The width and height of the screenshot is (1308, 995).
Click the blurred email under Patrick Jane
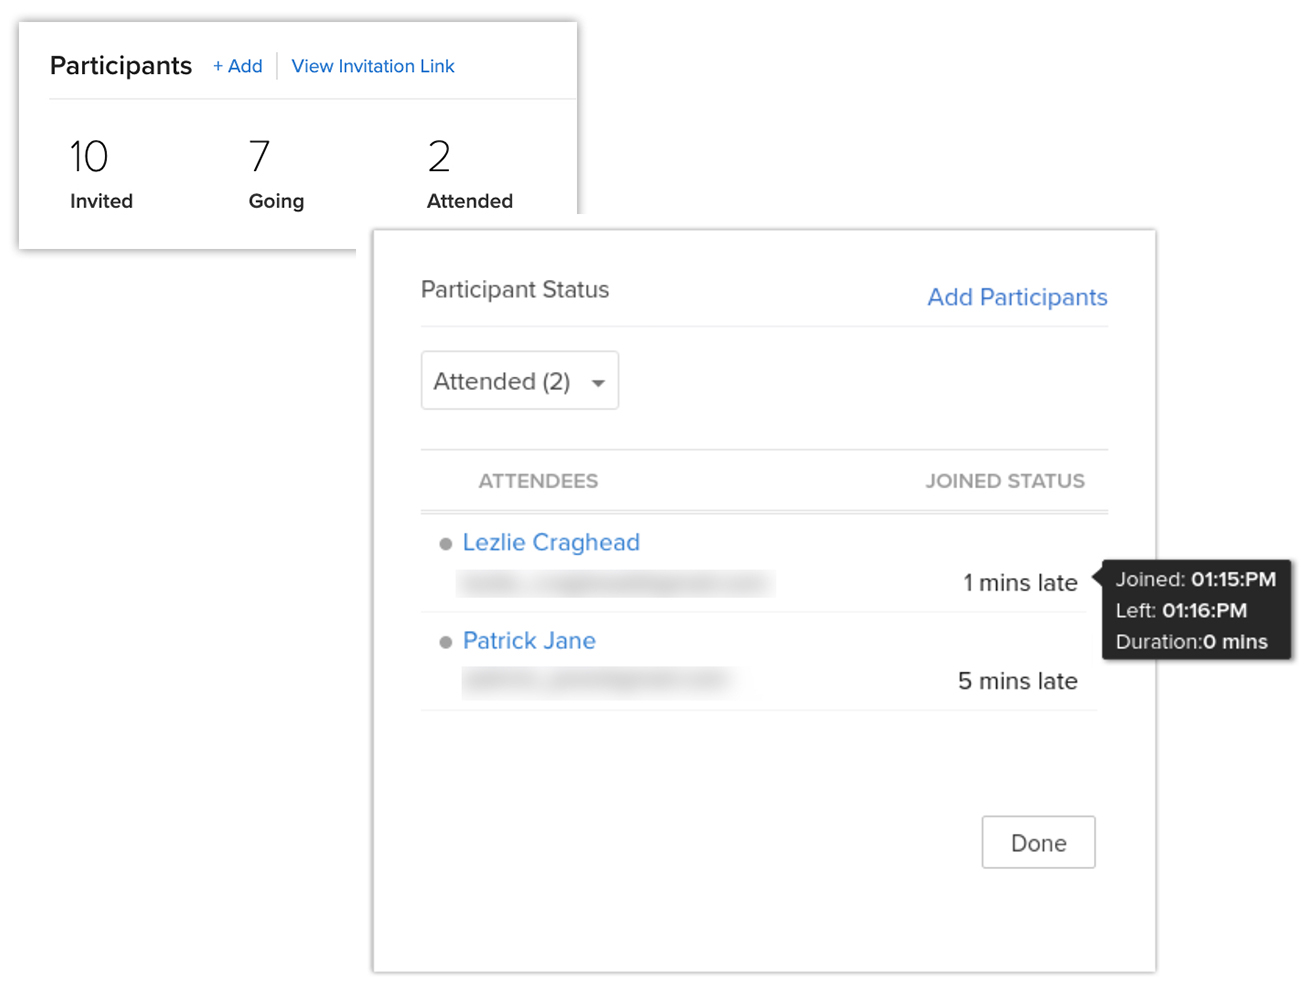coord(597,681)
